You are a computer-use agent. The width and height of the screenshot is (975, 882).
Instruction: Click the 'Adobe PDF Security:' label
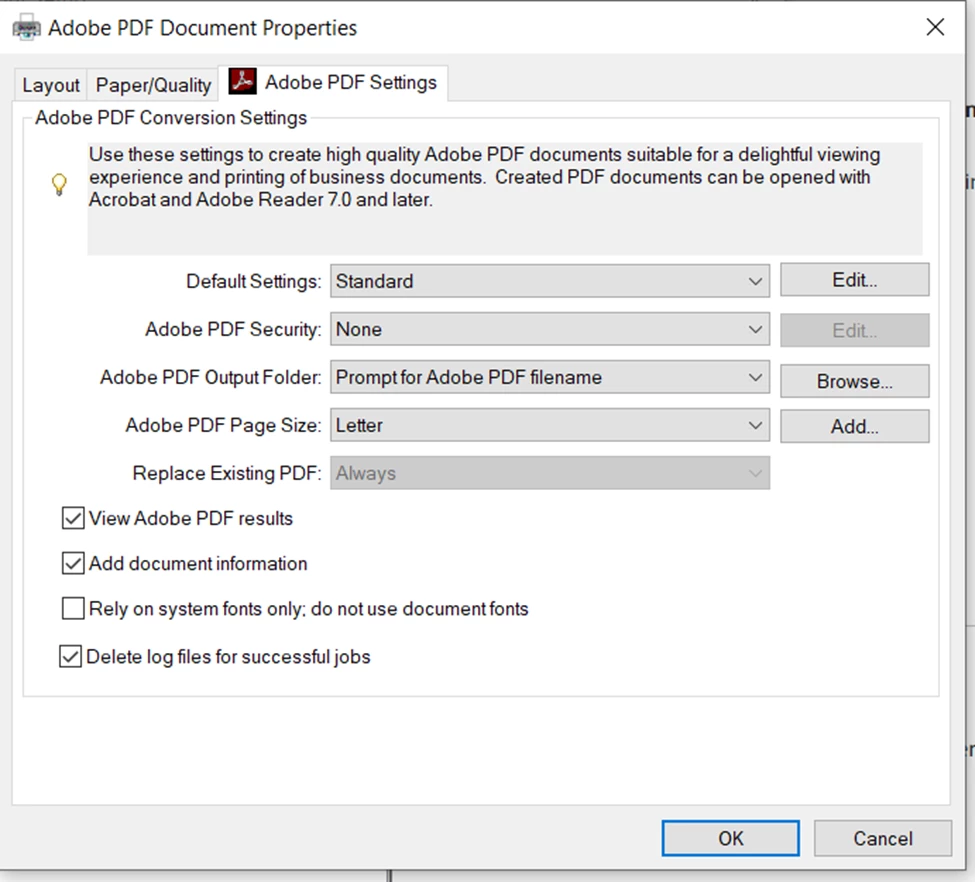(233, 329)
